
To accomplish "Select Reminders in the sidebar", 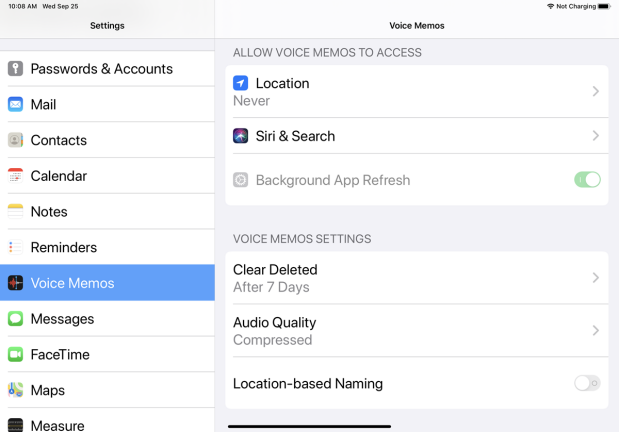I will click(x=107, y=247).
